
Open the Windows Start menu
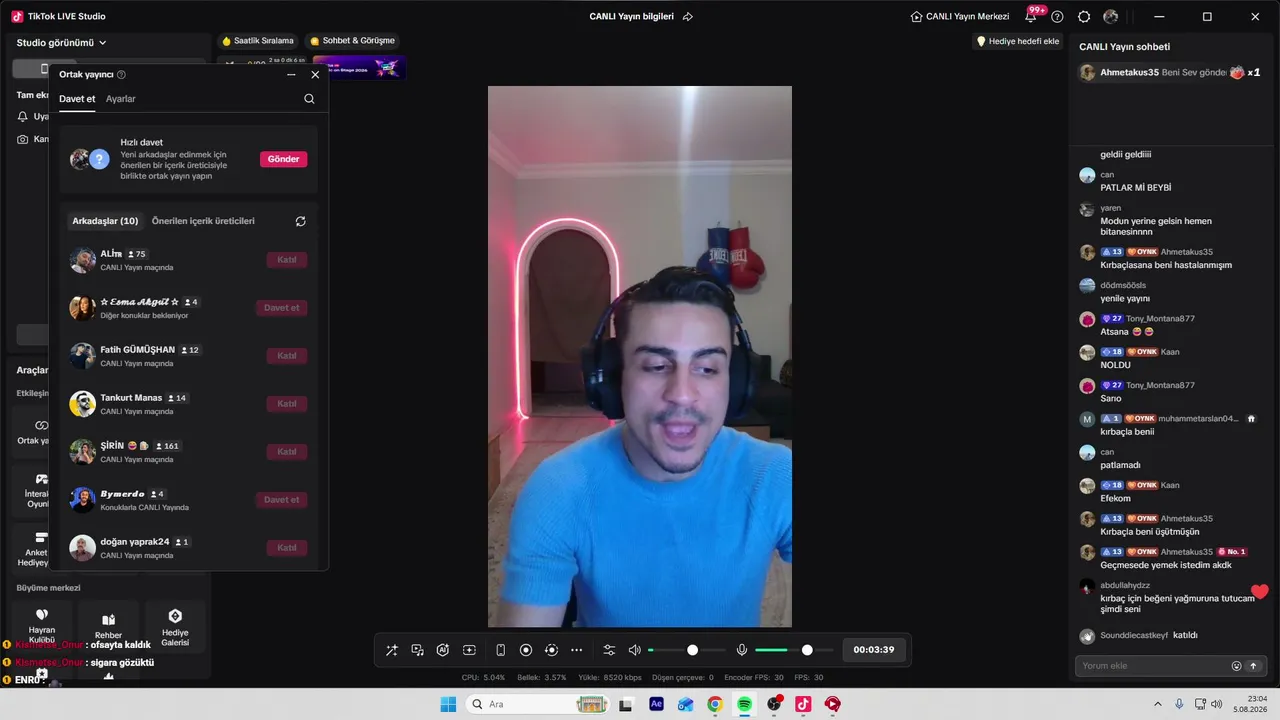(449, 704)
